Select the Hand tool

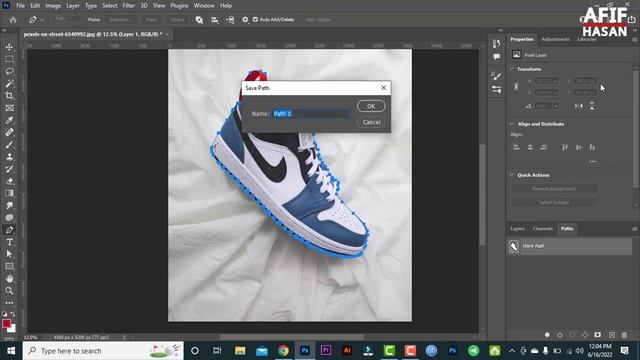tap(9, 278)
